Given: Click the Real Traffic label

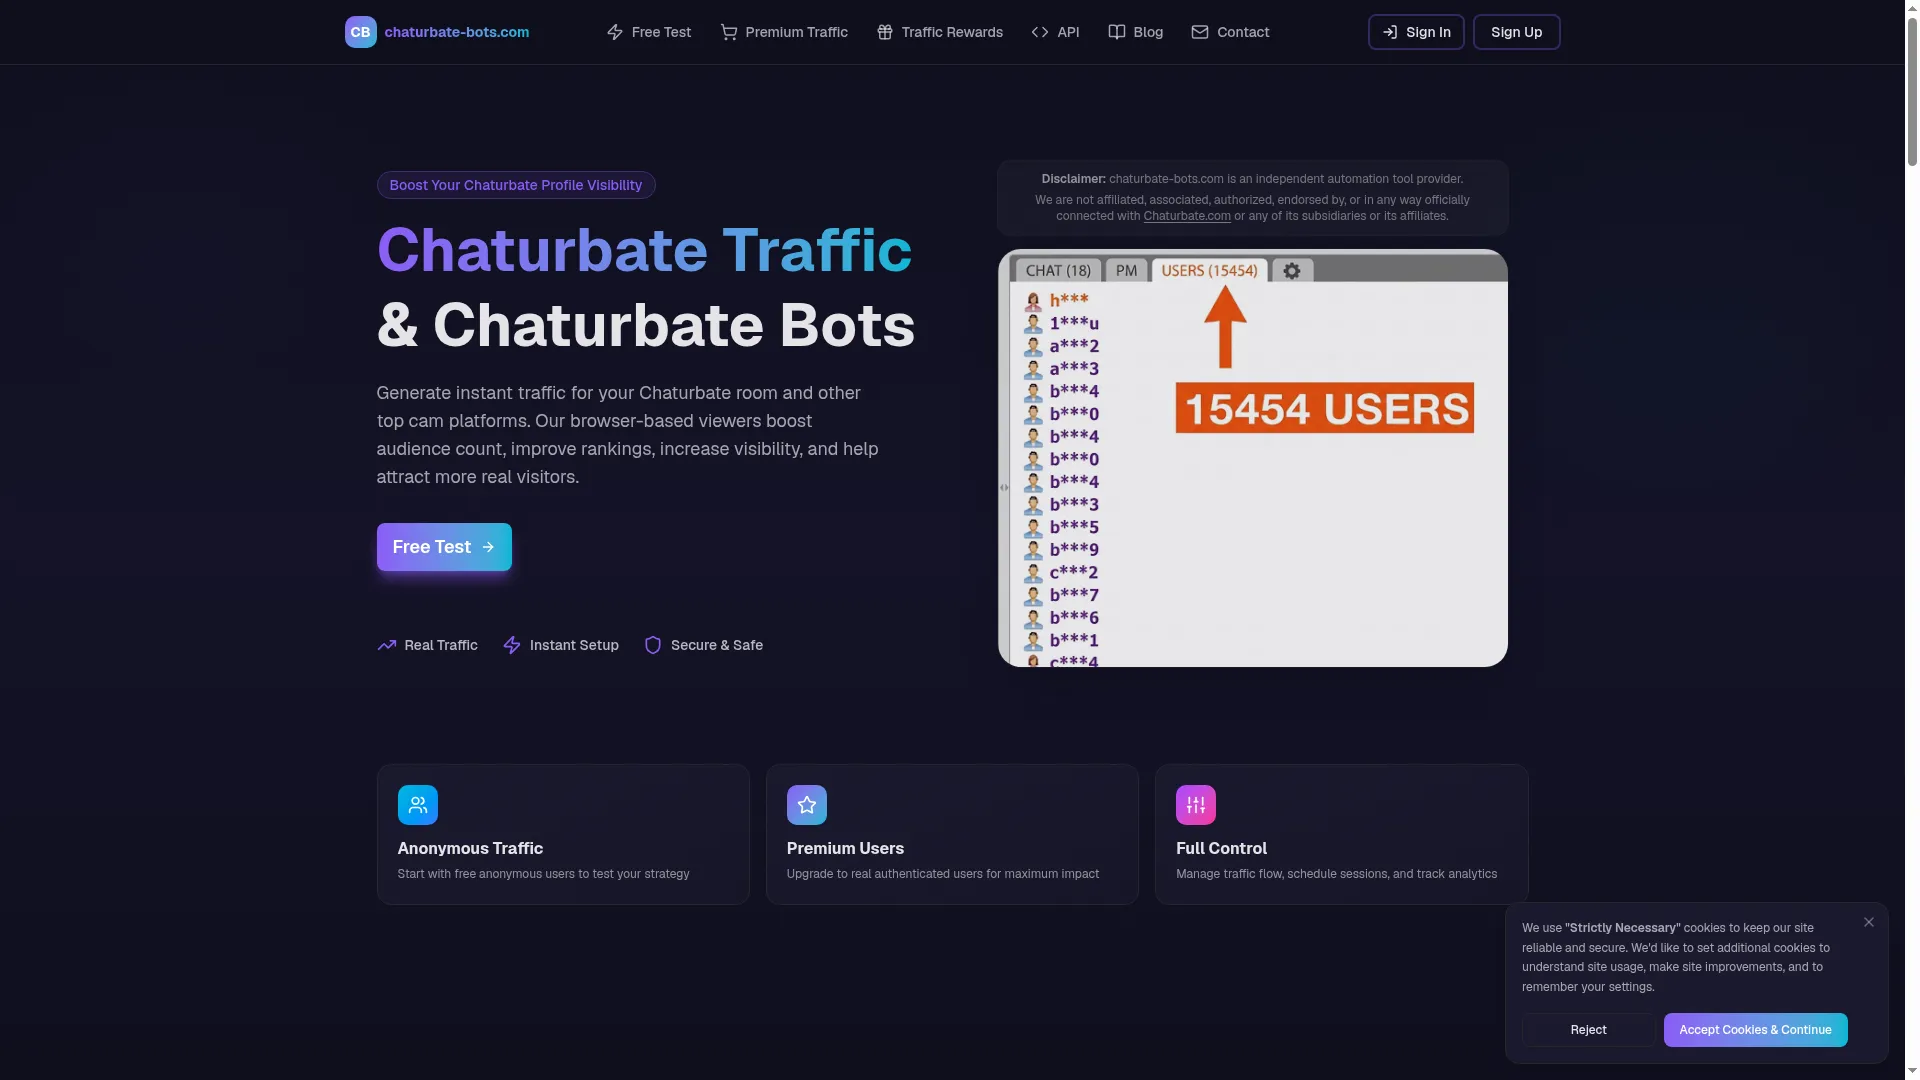Looking at the screenshot, I should coord(441,645).
